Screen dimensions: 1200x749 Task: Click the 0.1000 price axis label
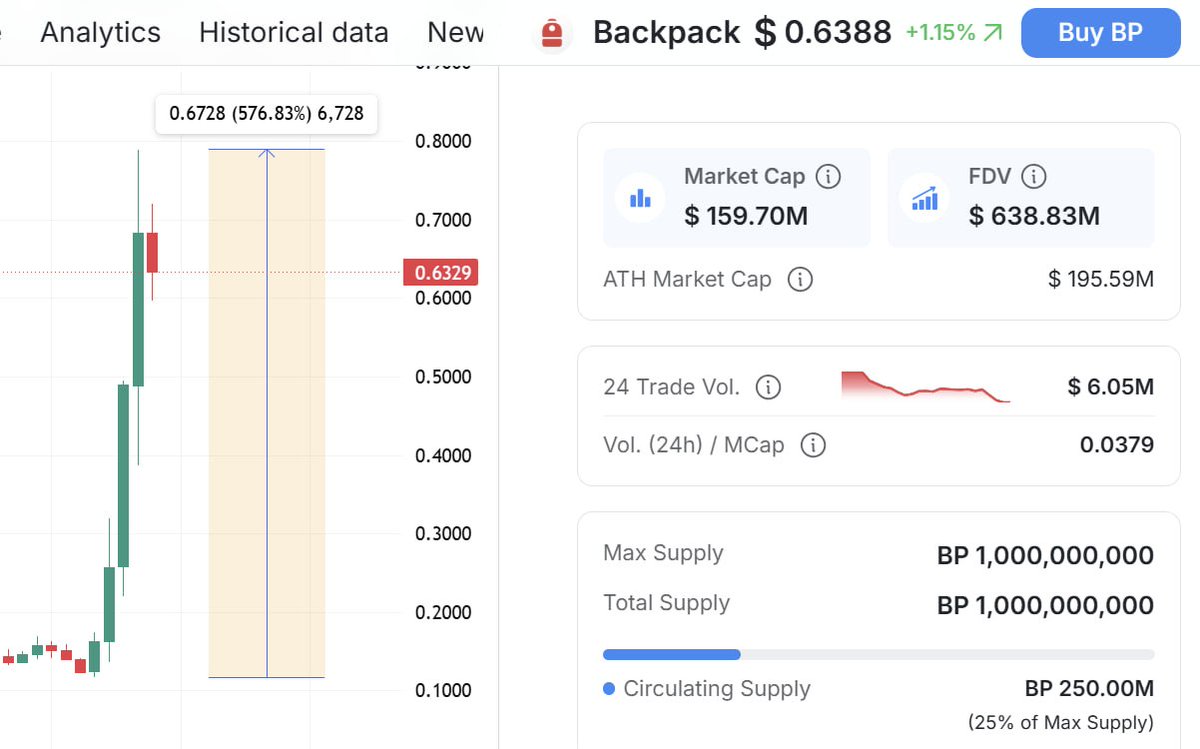443,691
